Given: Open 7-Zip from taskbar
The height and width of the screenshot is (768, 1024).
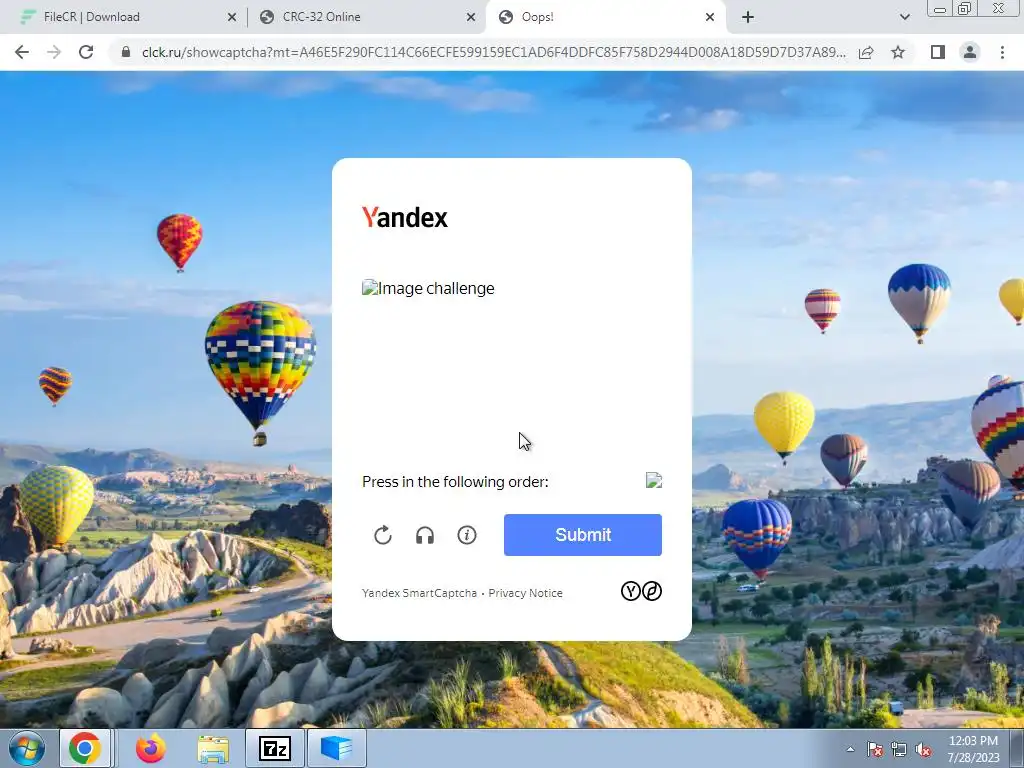Looking at the screenshot, I should (274, 748).
